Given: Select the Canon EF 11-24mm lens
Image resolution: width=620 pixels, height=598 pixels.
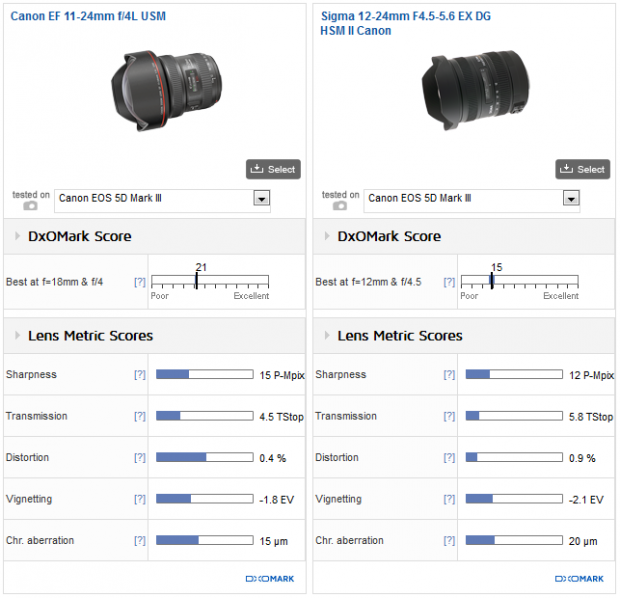Looking at the screenshot, I should (x=273, y=169).
